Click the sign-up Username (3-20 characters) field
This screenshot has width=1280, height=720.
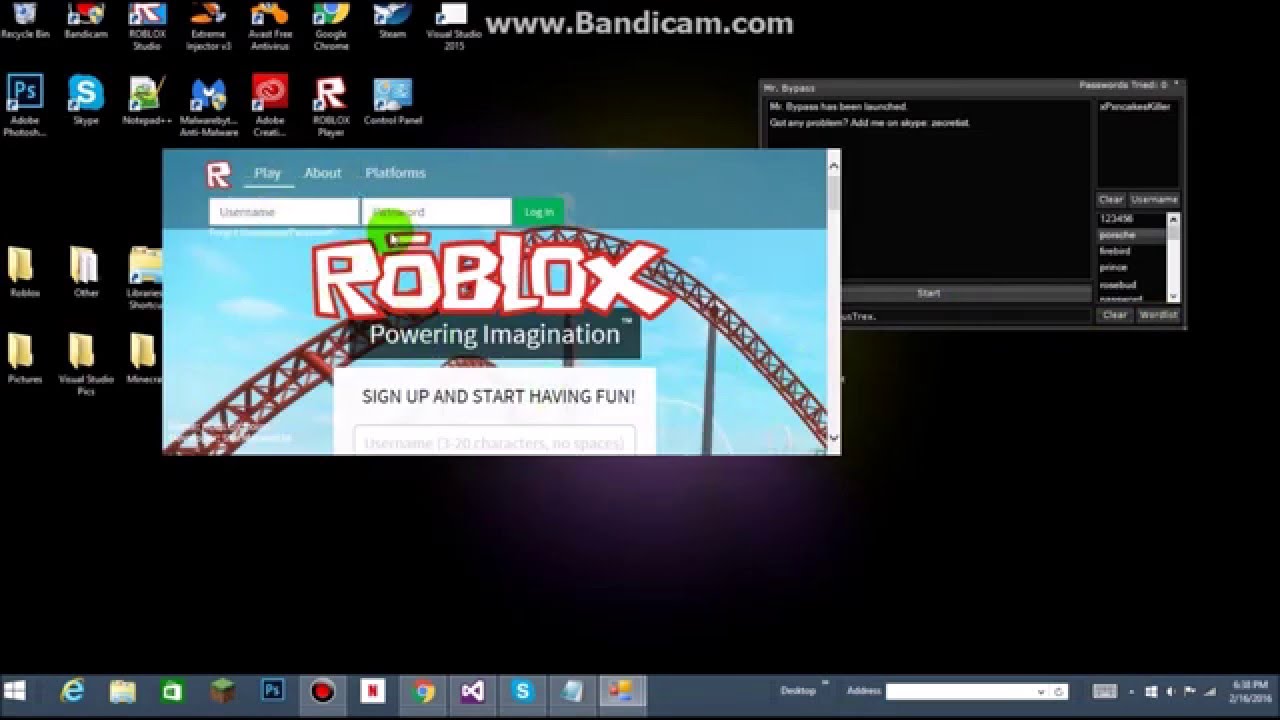pos(494,441)
